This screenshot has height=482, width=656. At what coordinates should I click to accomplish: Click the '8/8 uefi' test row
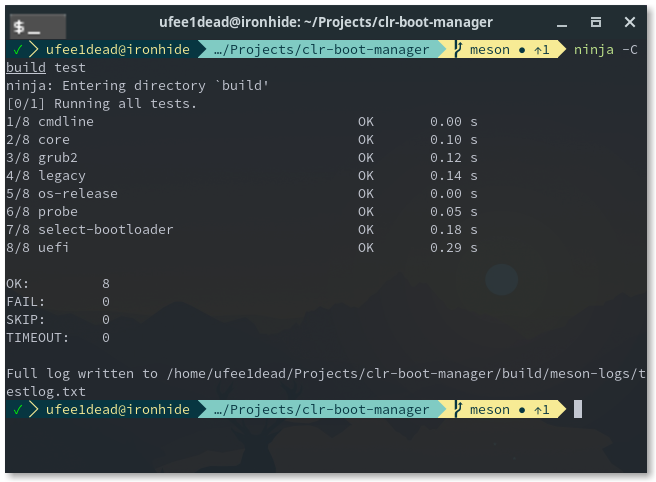pyautogui.click(x=241, y=248)
